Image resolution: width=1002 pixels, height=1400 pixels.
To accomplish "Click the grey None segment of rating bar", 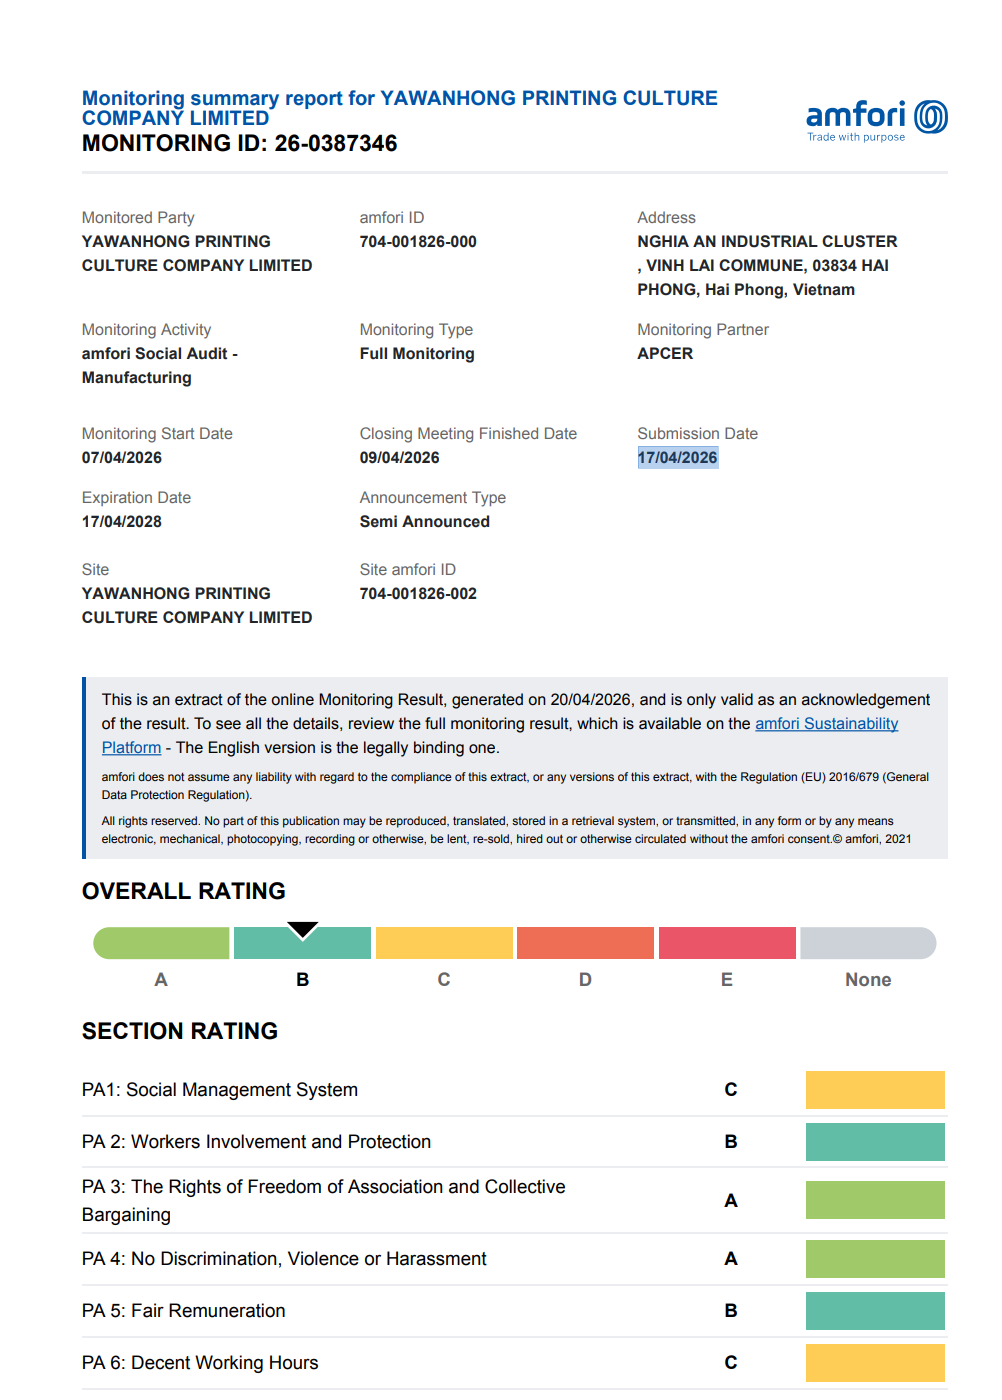I will [x=868, y=943].
